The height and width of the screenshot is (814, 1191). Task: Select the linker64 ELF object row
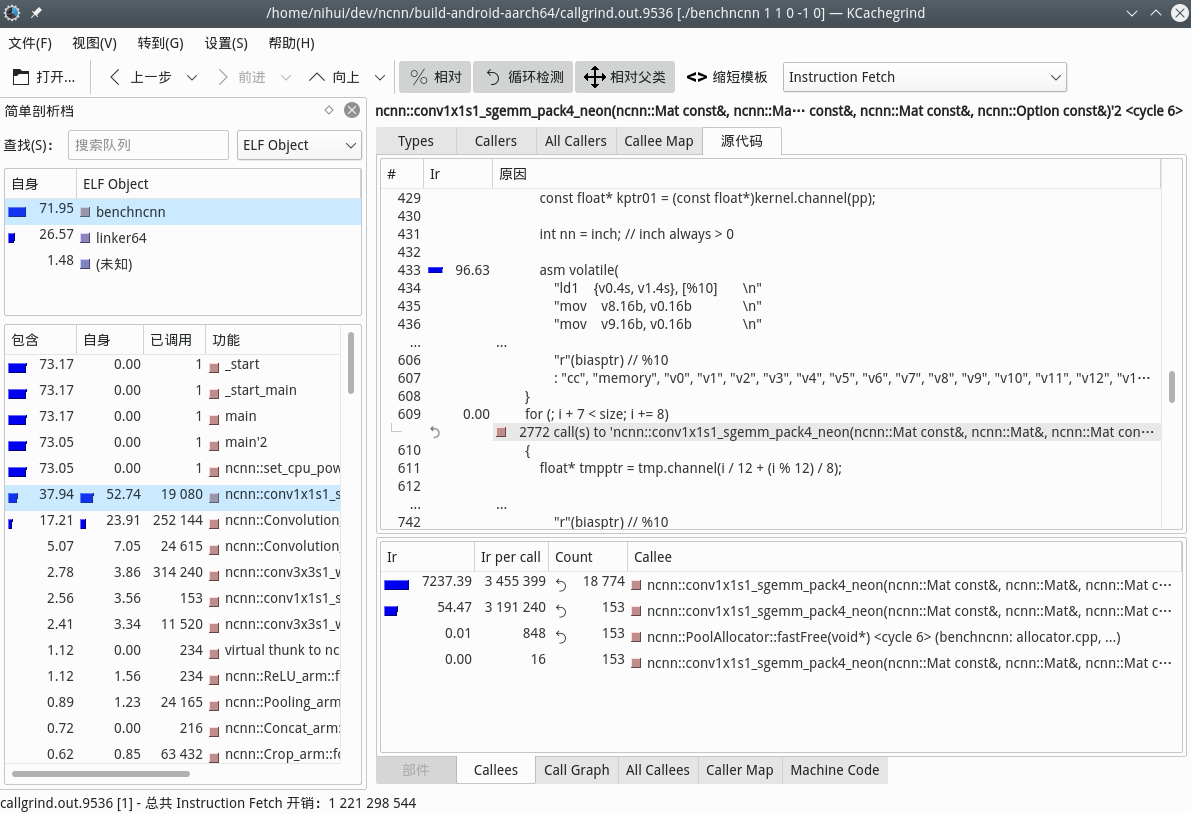pyautogui.click(x=182, y=238)
